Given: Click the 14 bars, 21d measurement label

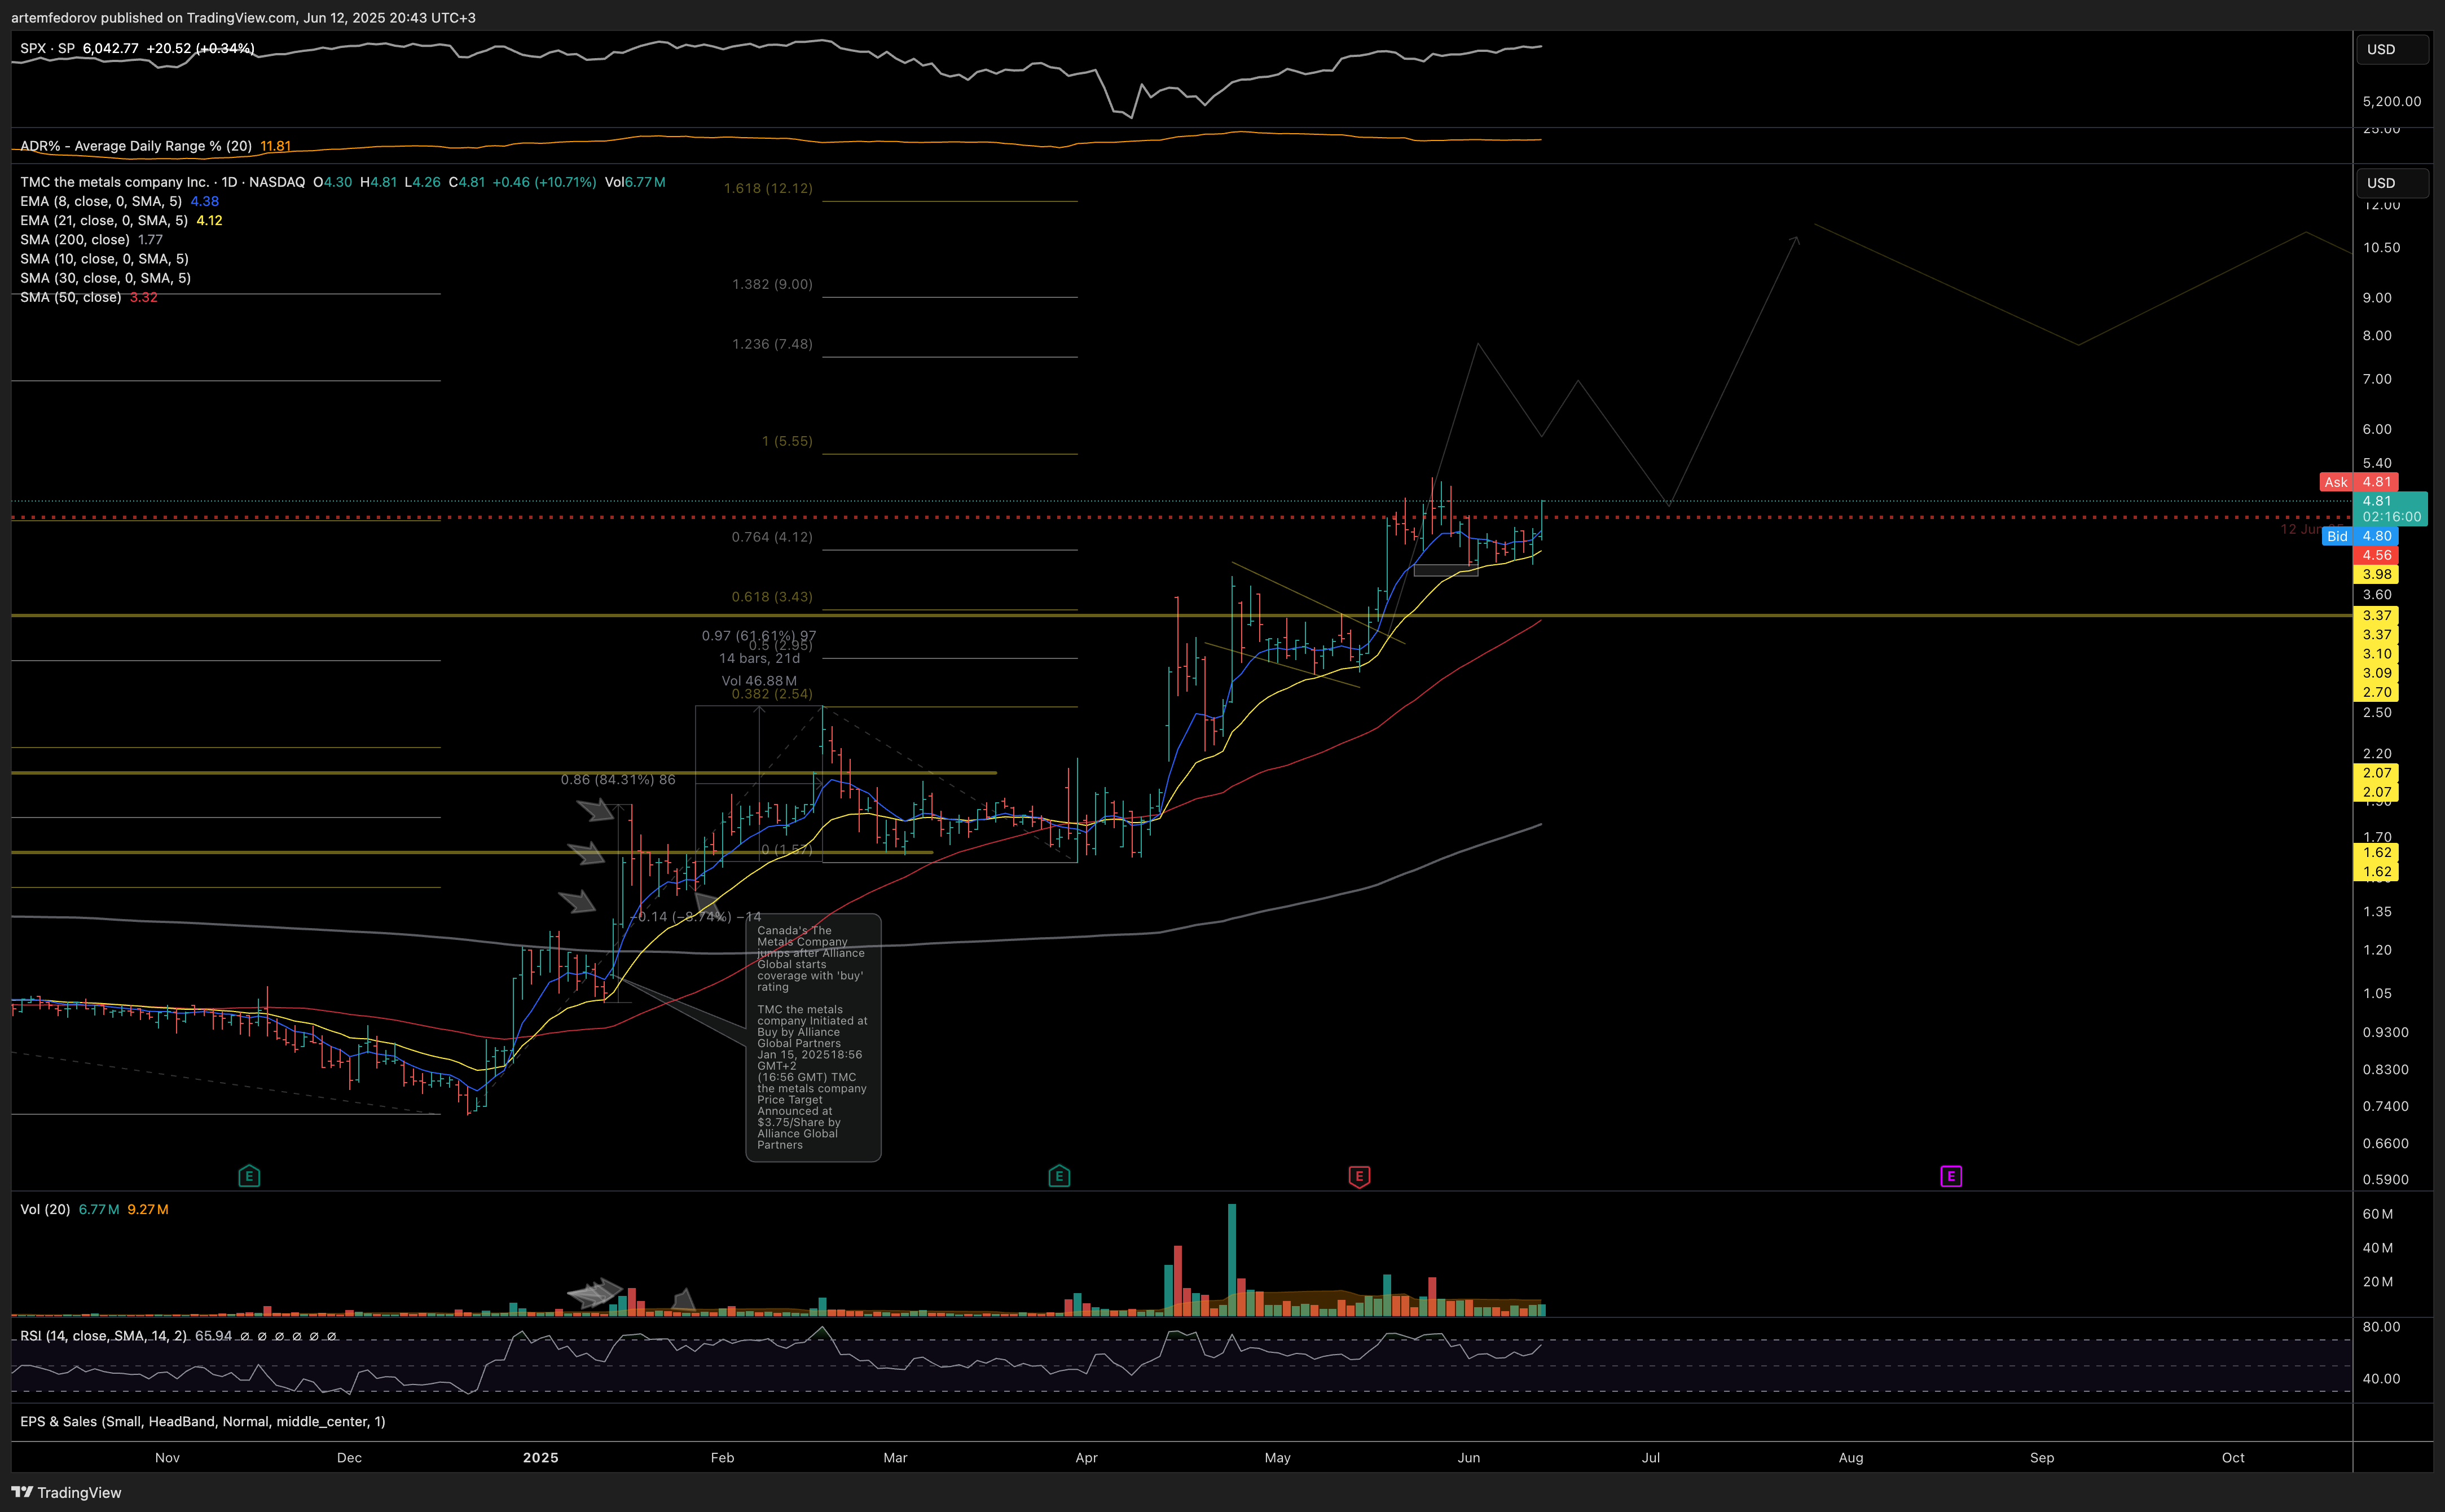Looking at the screenshot, I should [759, 658].
